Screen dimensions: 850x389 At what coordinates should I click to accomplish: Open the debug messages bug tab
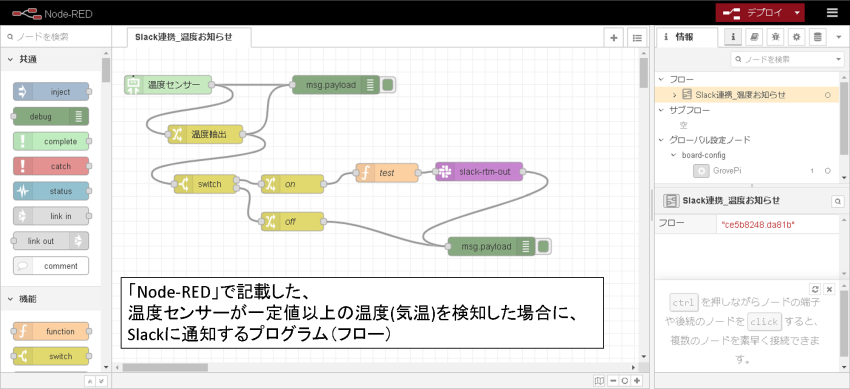(x=775, y=37)
